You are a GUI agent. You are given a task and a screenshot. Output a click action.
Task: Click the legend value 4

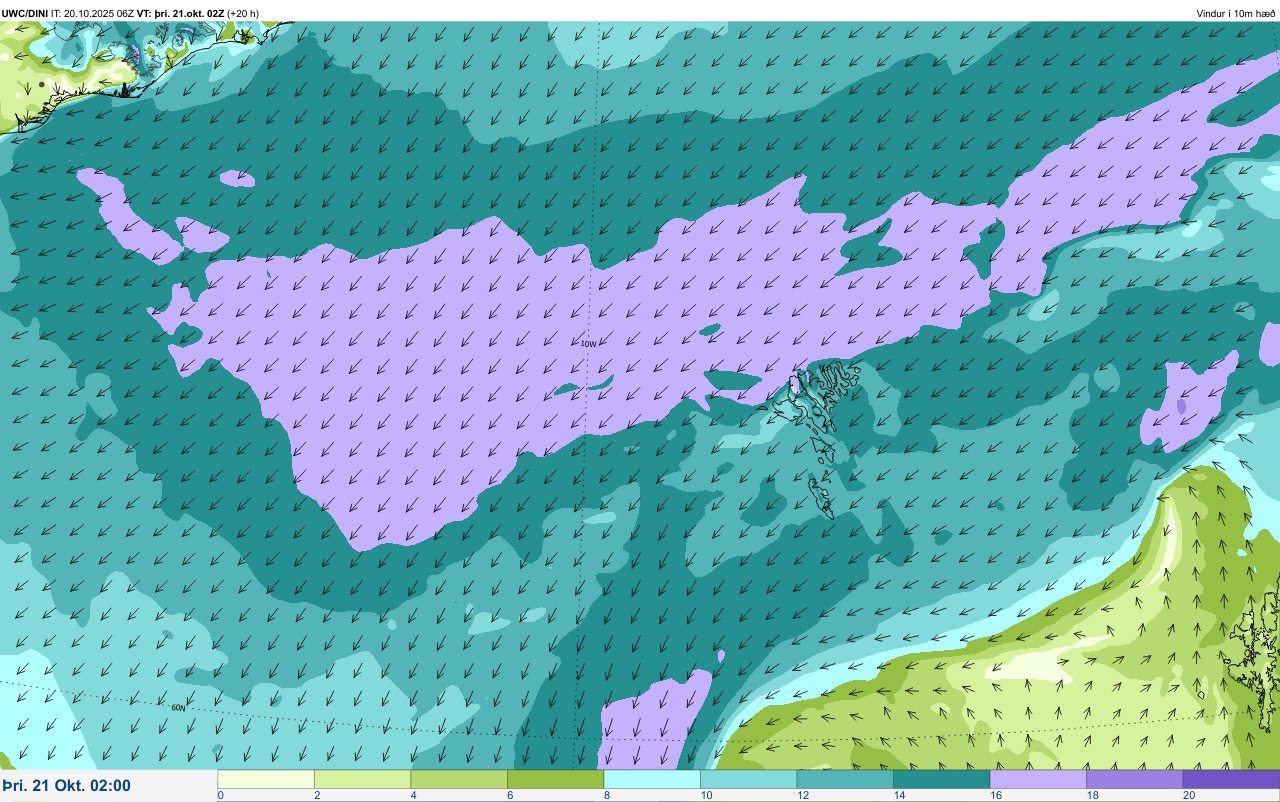[412, 795]
